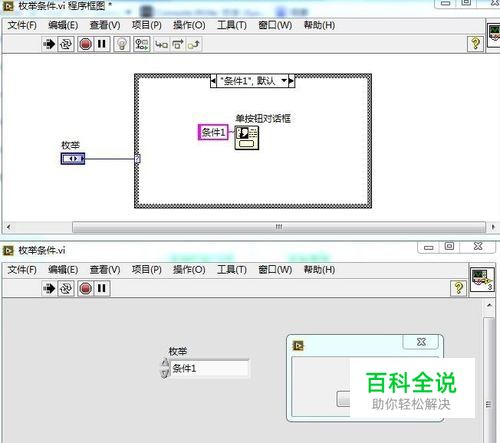Close the popup dialog box
500x443 pixels.
click(x=421, y=342)
